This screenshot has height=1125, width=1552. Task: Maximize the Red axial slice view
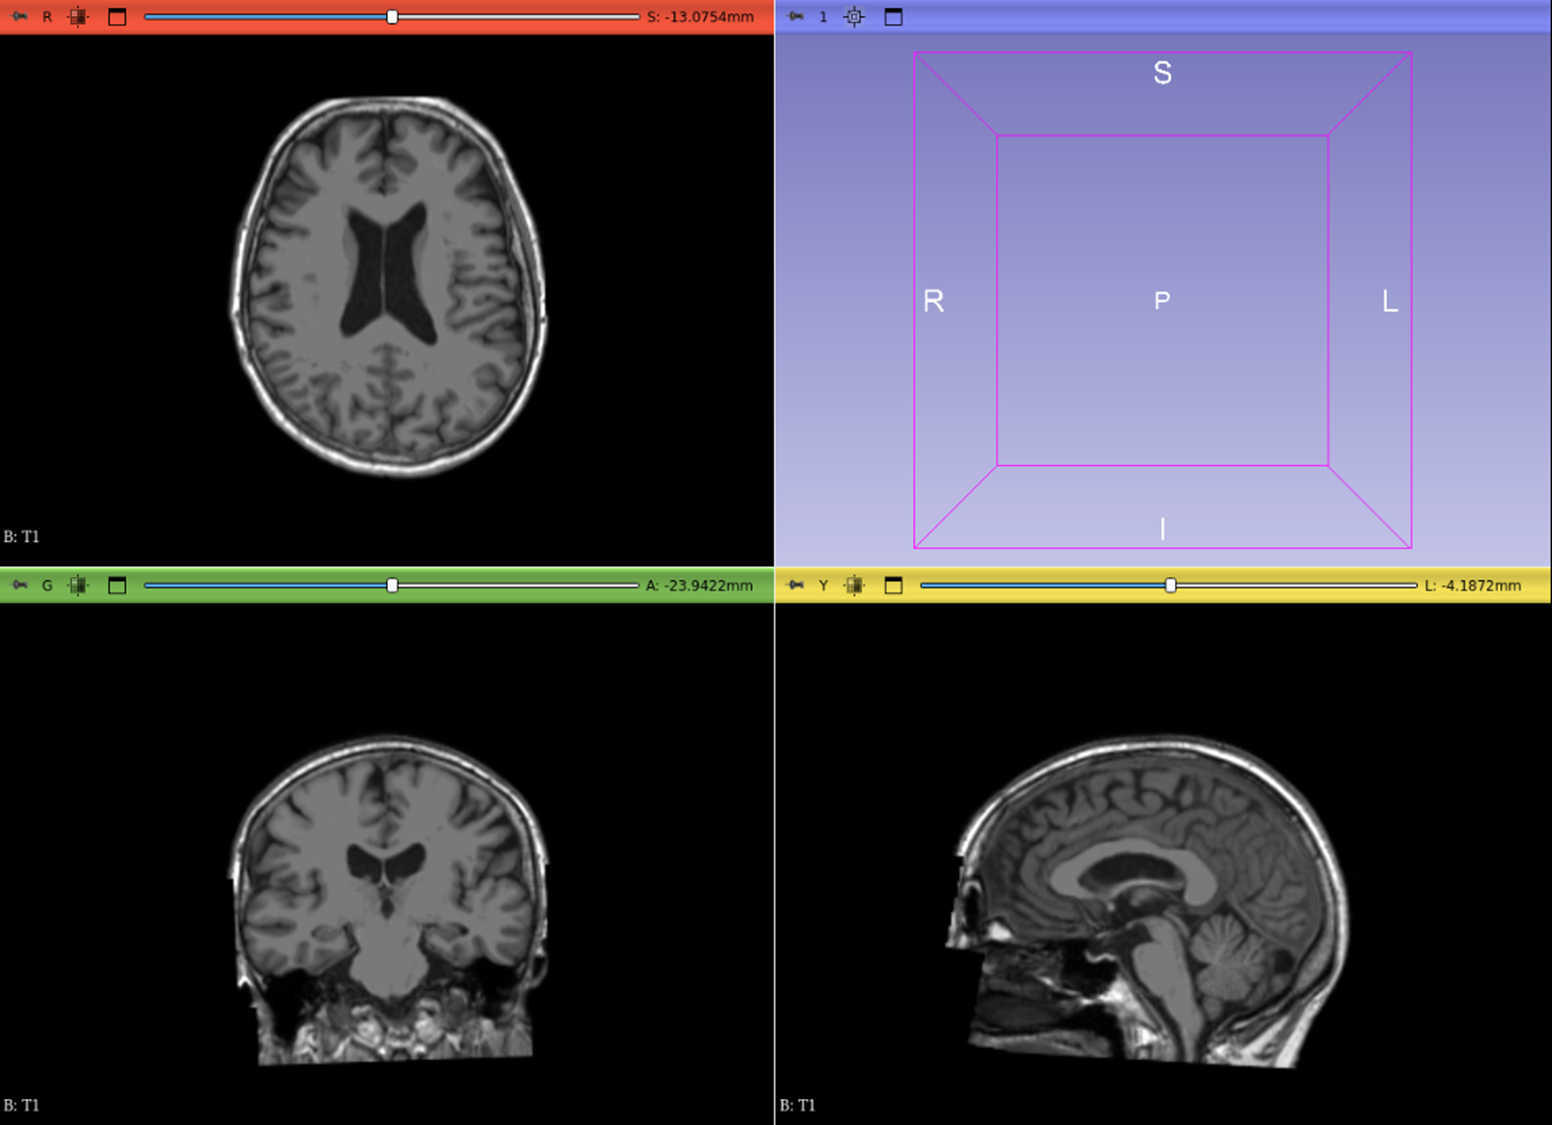click(117, 17)
